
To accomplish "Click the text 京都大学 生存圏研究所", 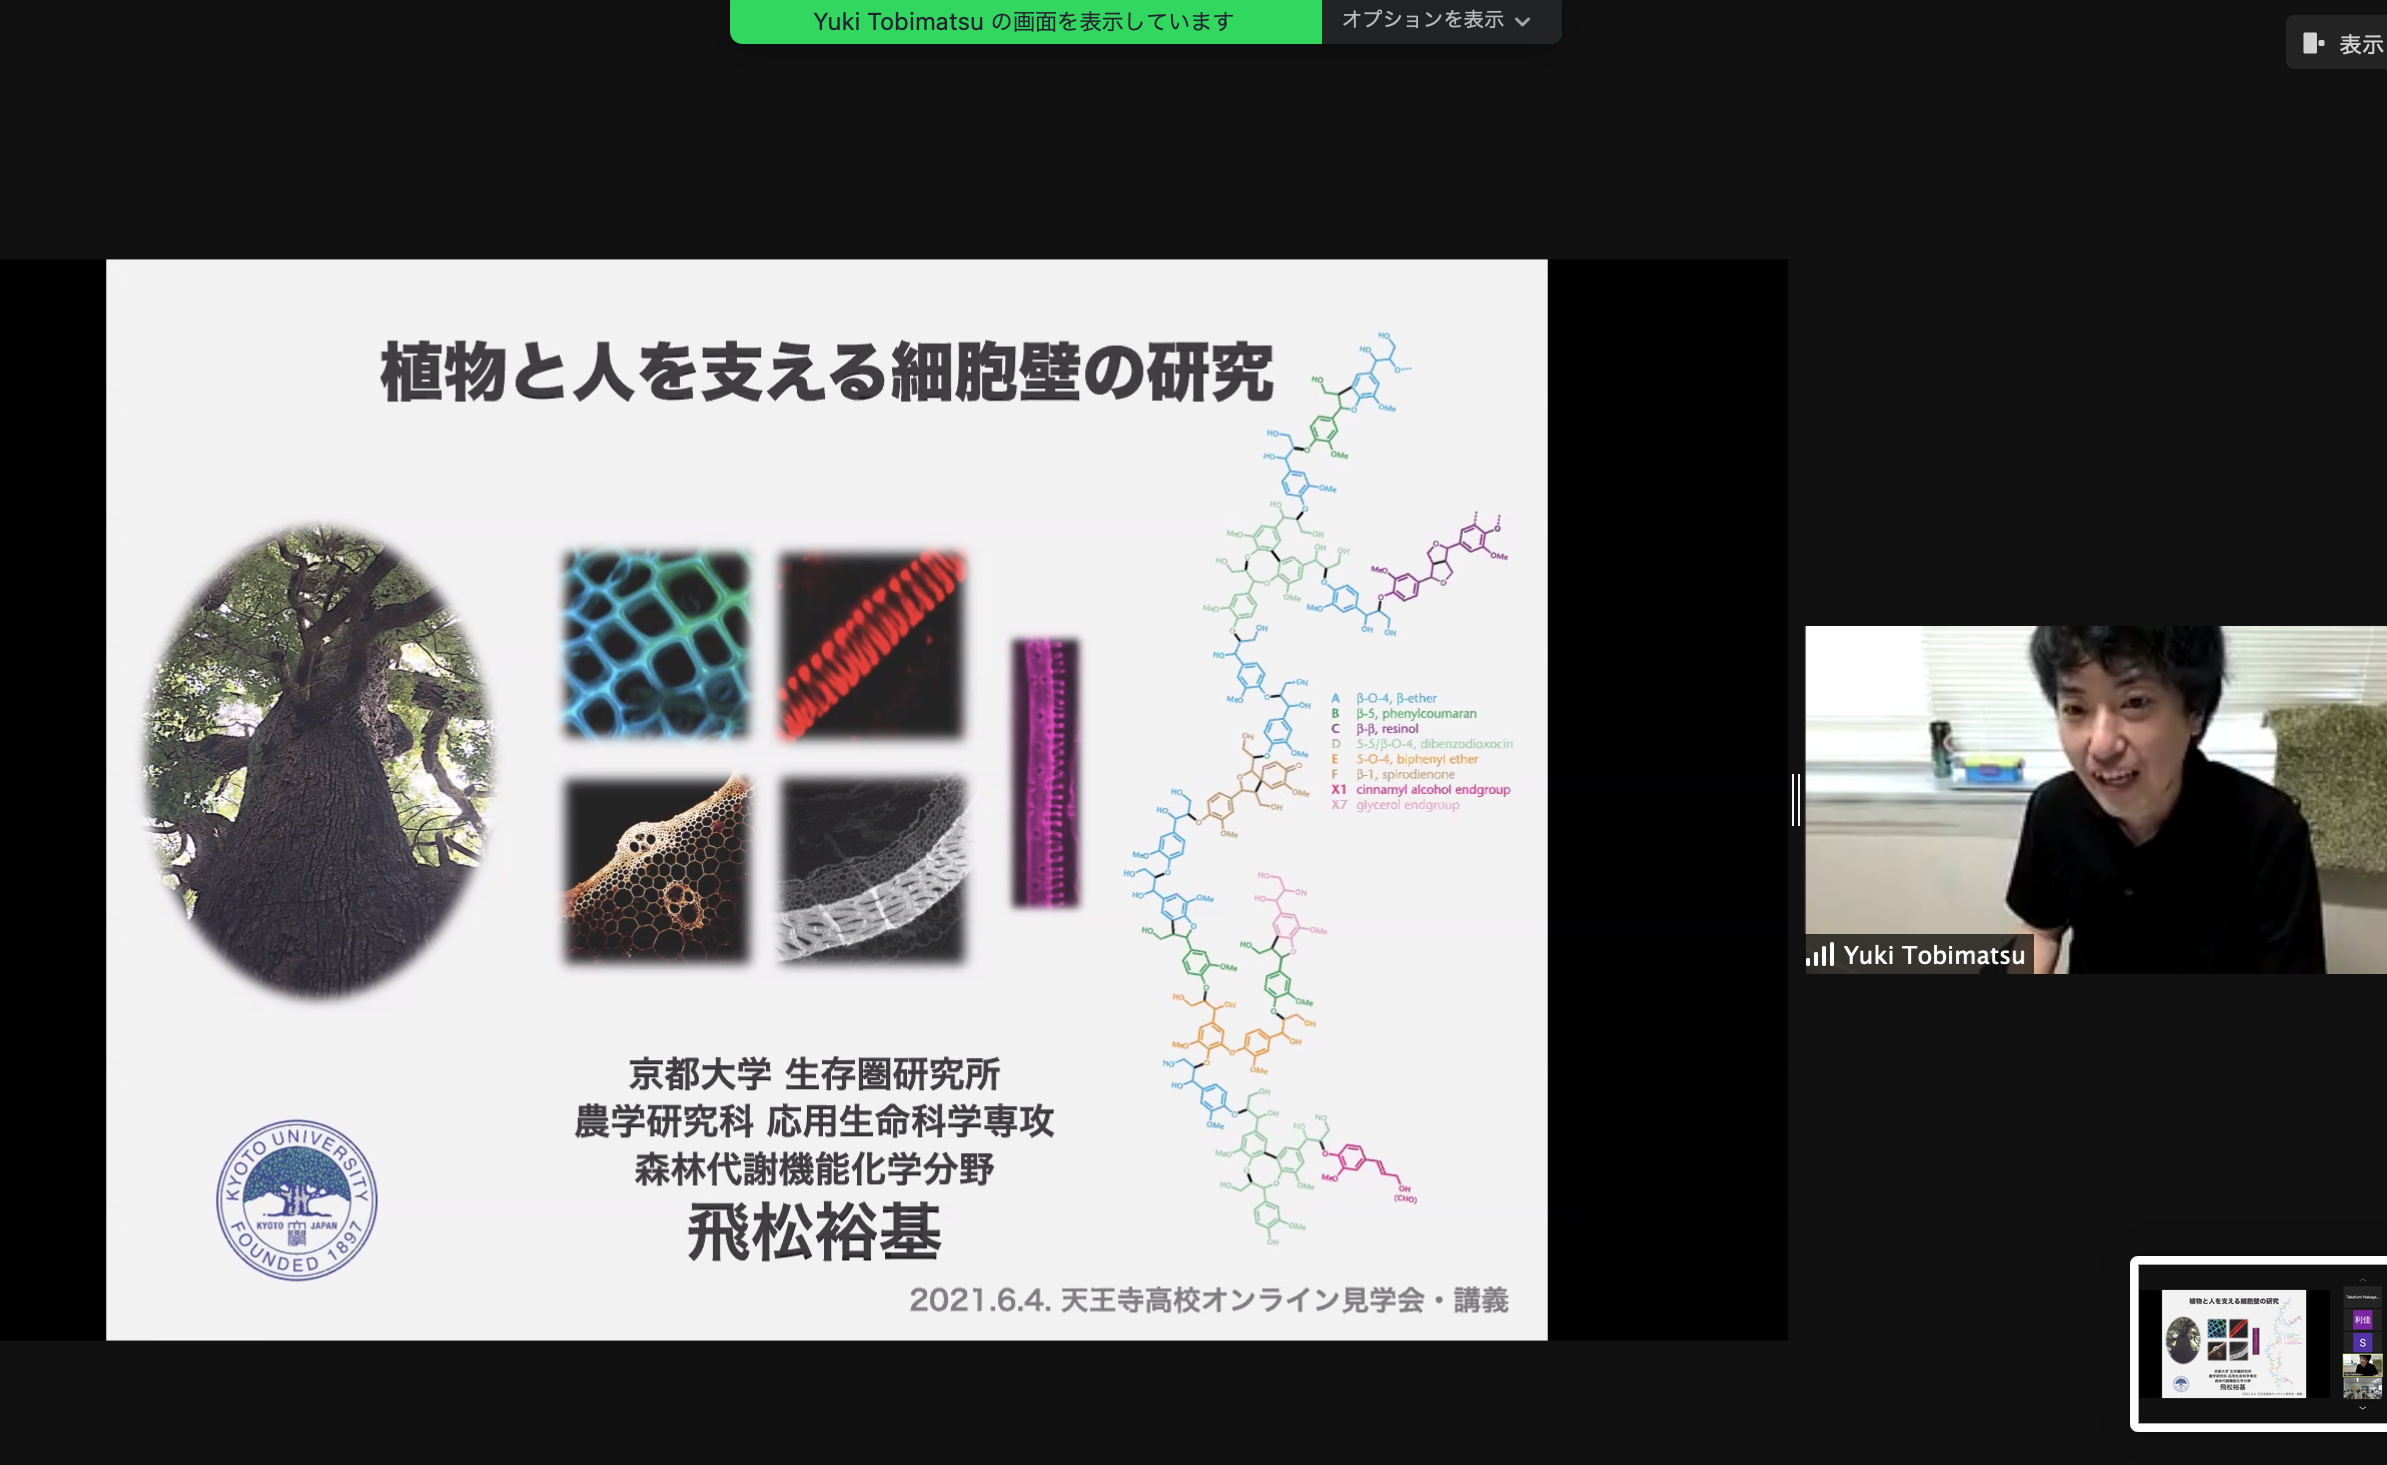I will pos(814,1074).
